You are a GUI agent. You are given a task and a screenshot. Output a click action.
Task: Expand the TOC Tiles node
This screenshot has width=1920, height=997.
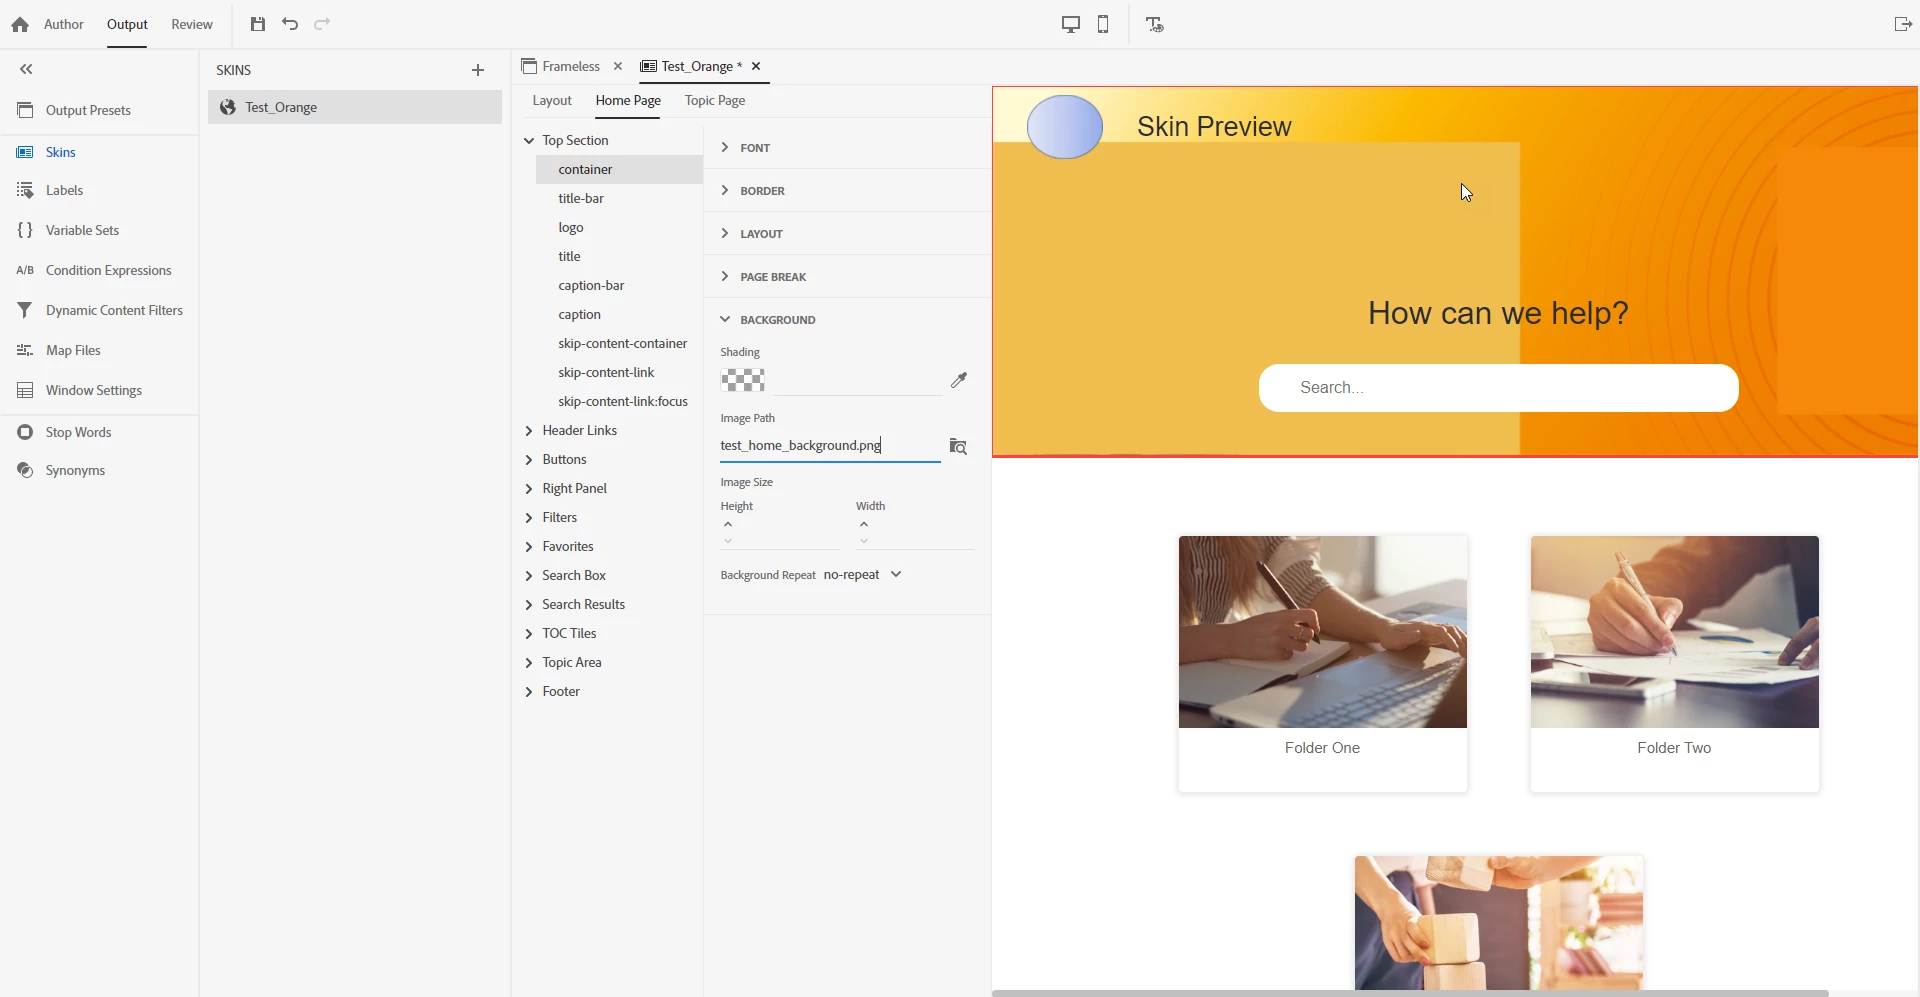click(x=529, y=634)
